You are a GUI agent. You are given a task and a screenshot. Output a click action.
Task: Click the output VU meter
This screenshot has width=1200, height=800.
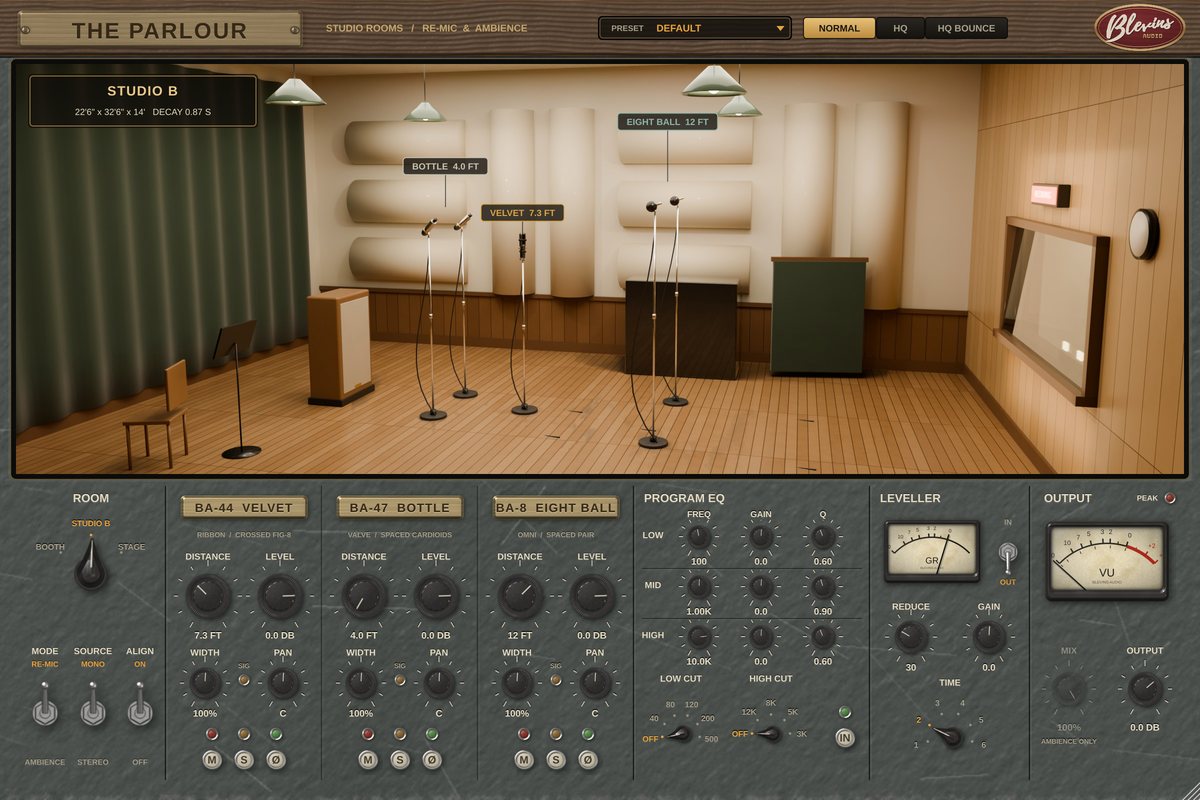point(1106,560)
